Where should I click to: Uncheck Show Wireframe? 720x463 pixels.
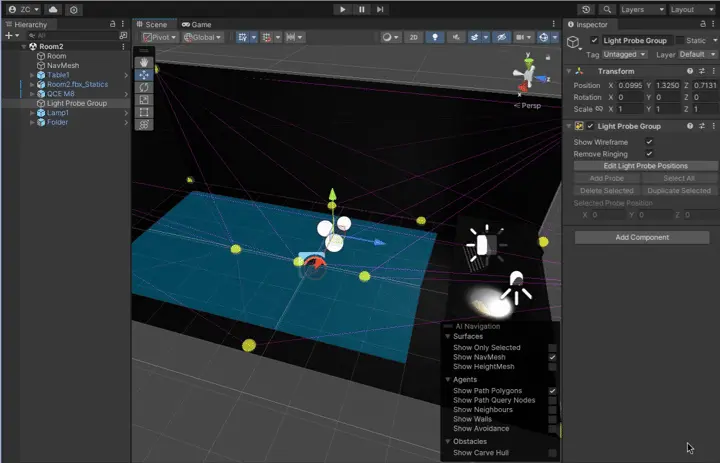(649, 141)
